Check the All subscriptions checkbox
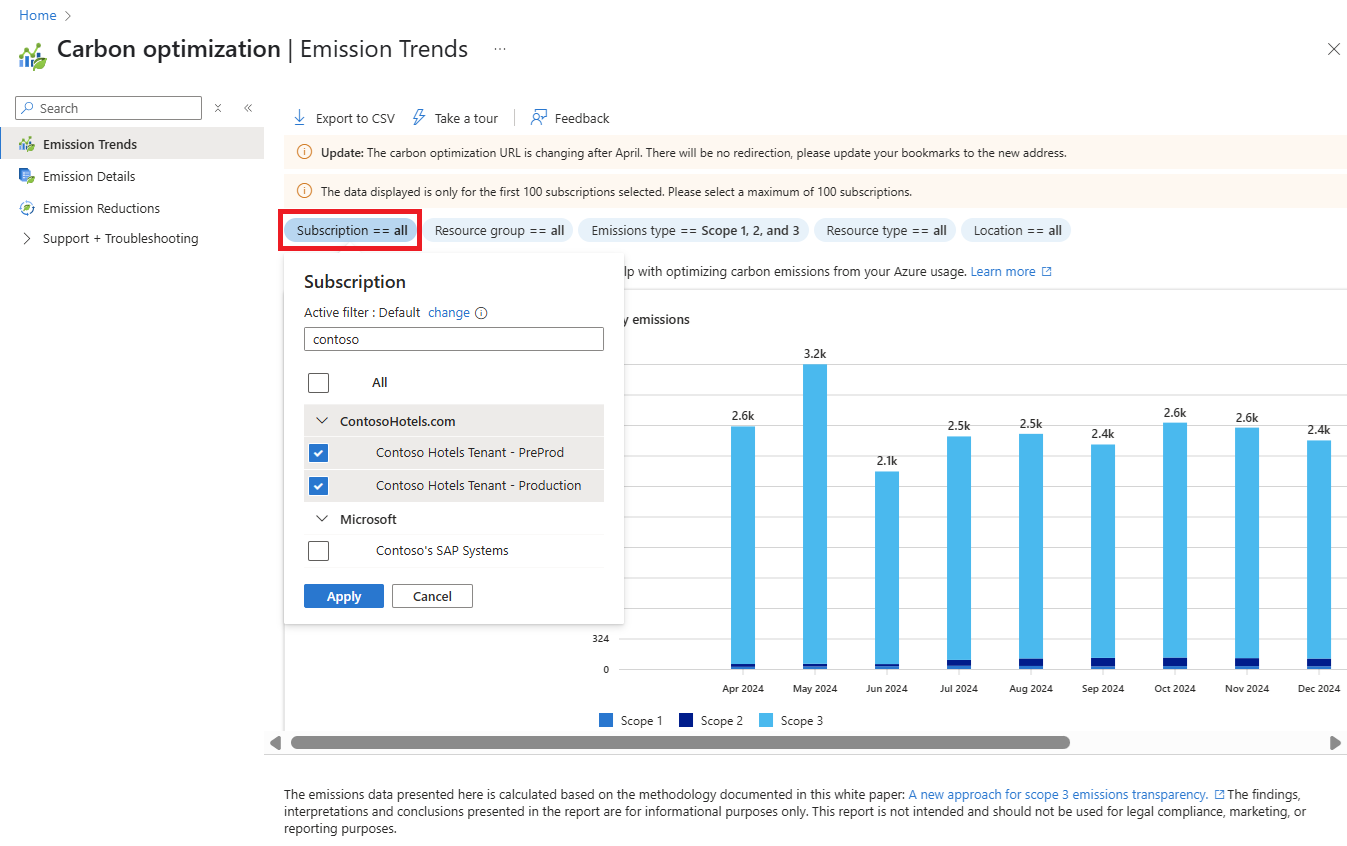Screen dimensions: 1347x846 (x=318, y=383)
